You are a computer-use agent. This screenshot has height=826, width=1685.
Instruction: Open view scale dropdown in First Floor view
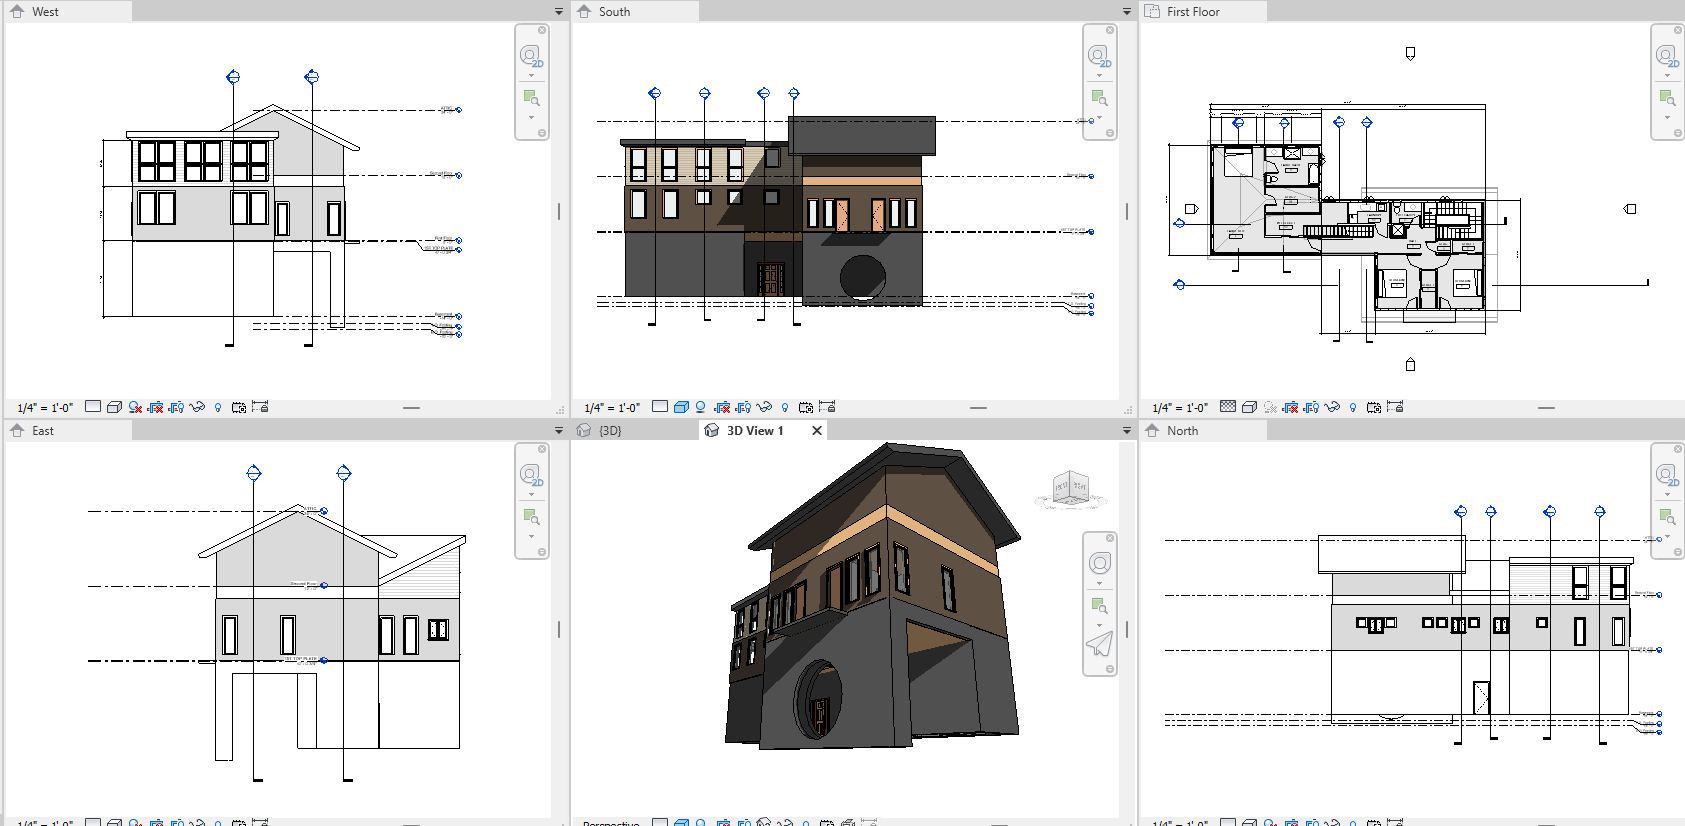(x=1180, y=408)
